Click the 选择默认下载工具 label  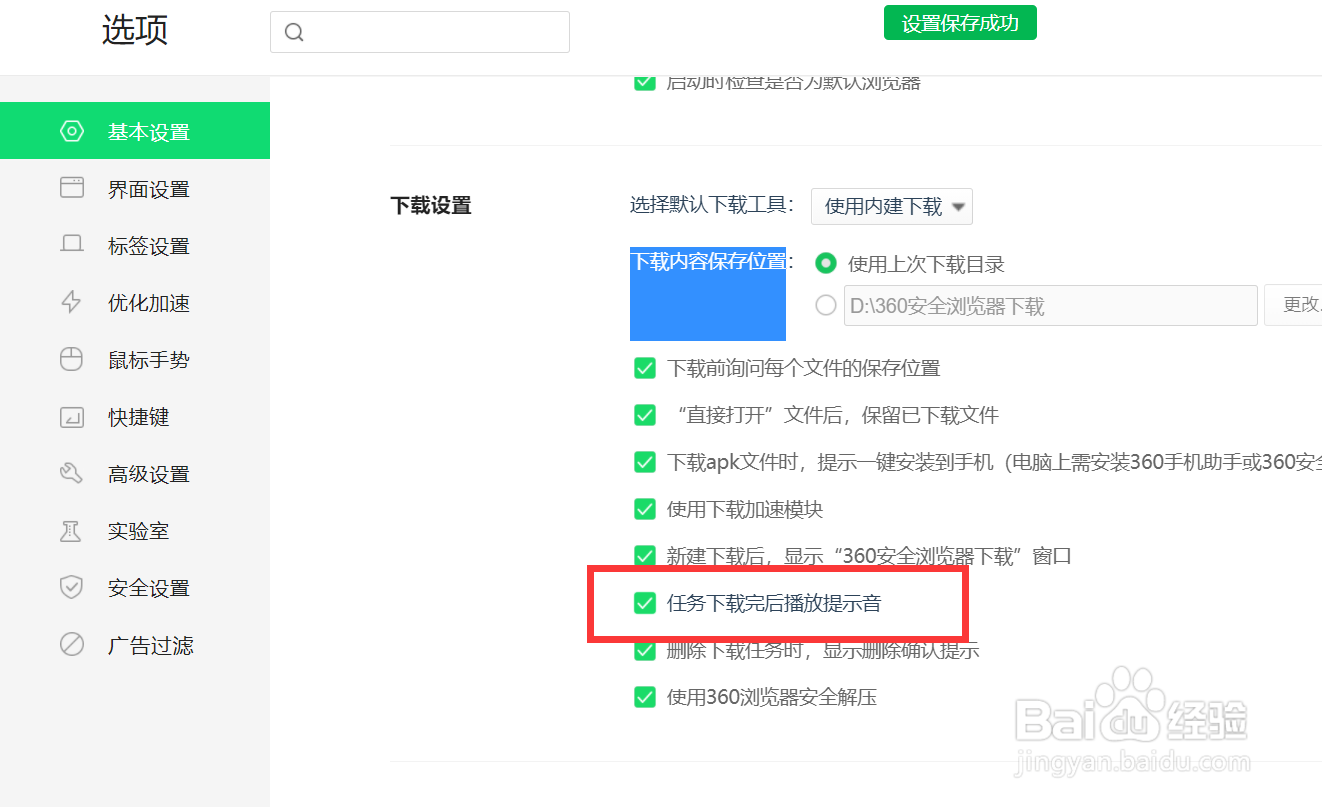point(712,206)
